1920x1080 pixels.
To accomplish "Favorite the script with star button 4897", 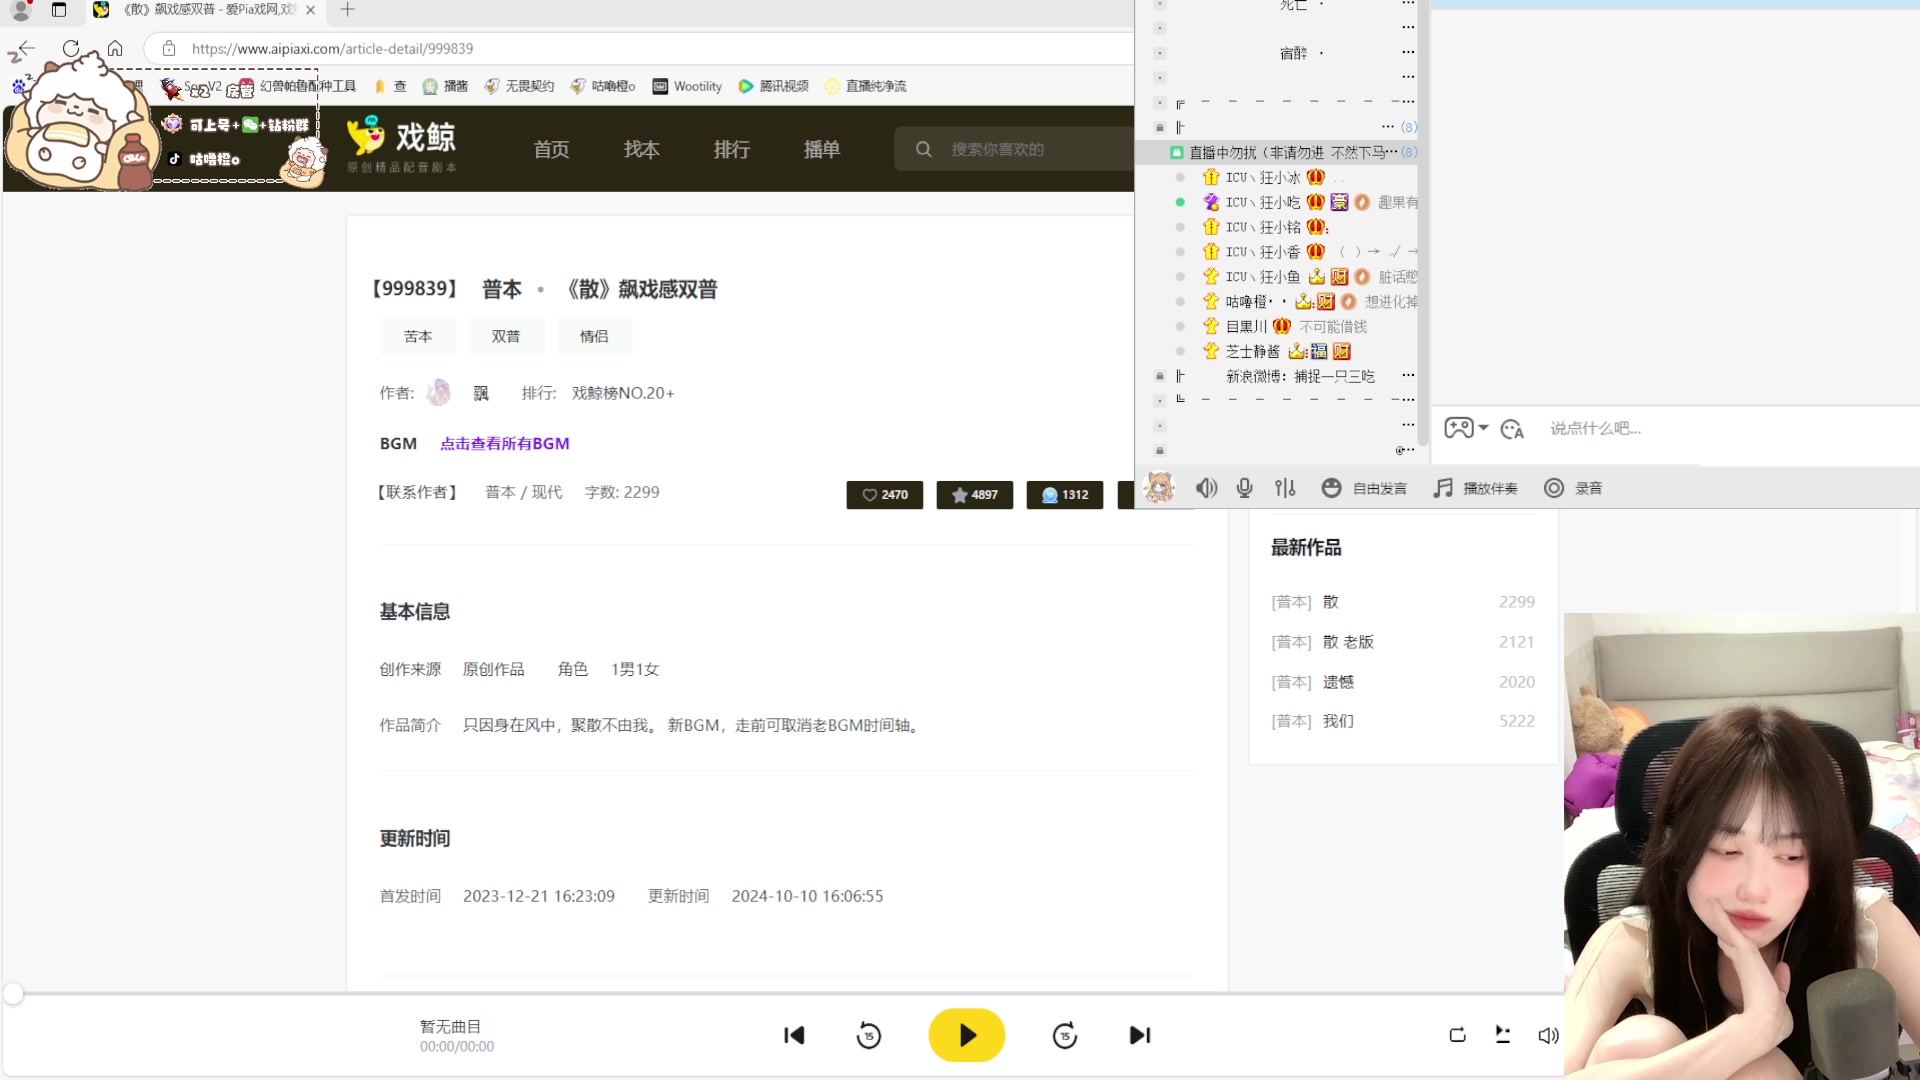I will 975,495.
